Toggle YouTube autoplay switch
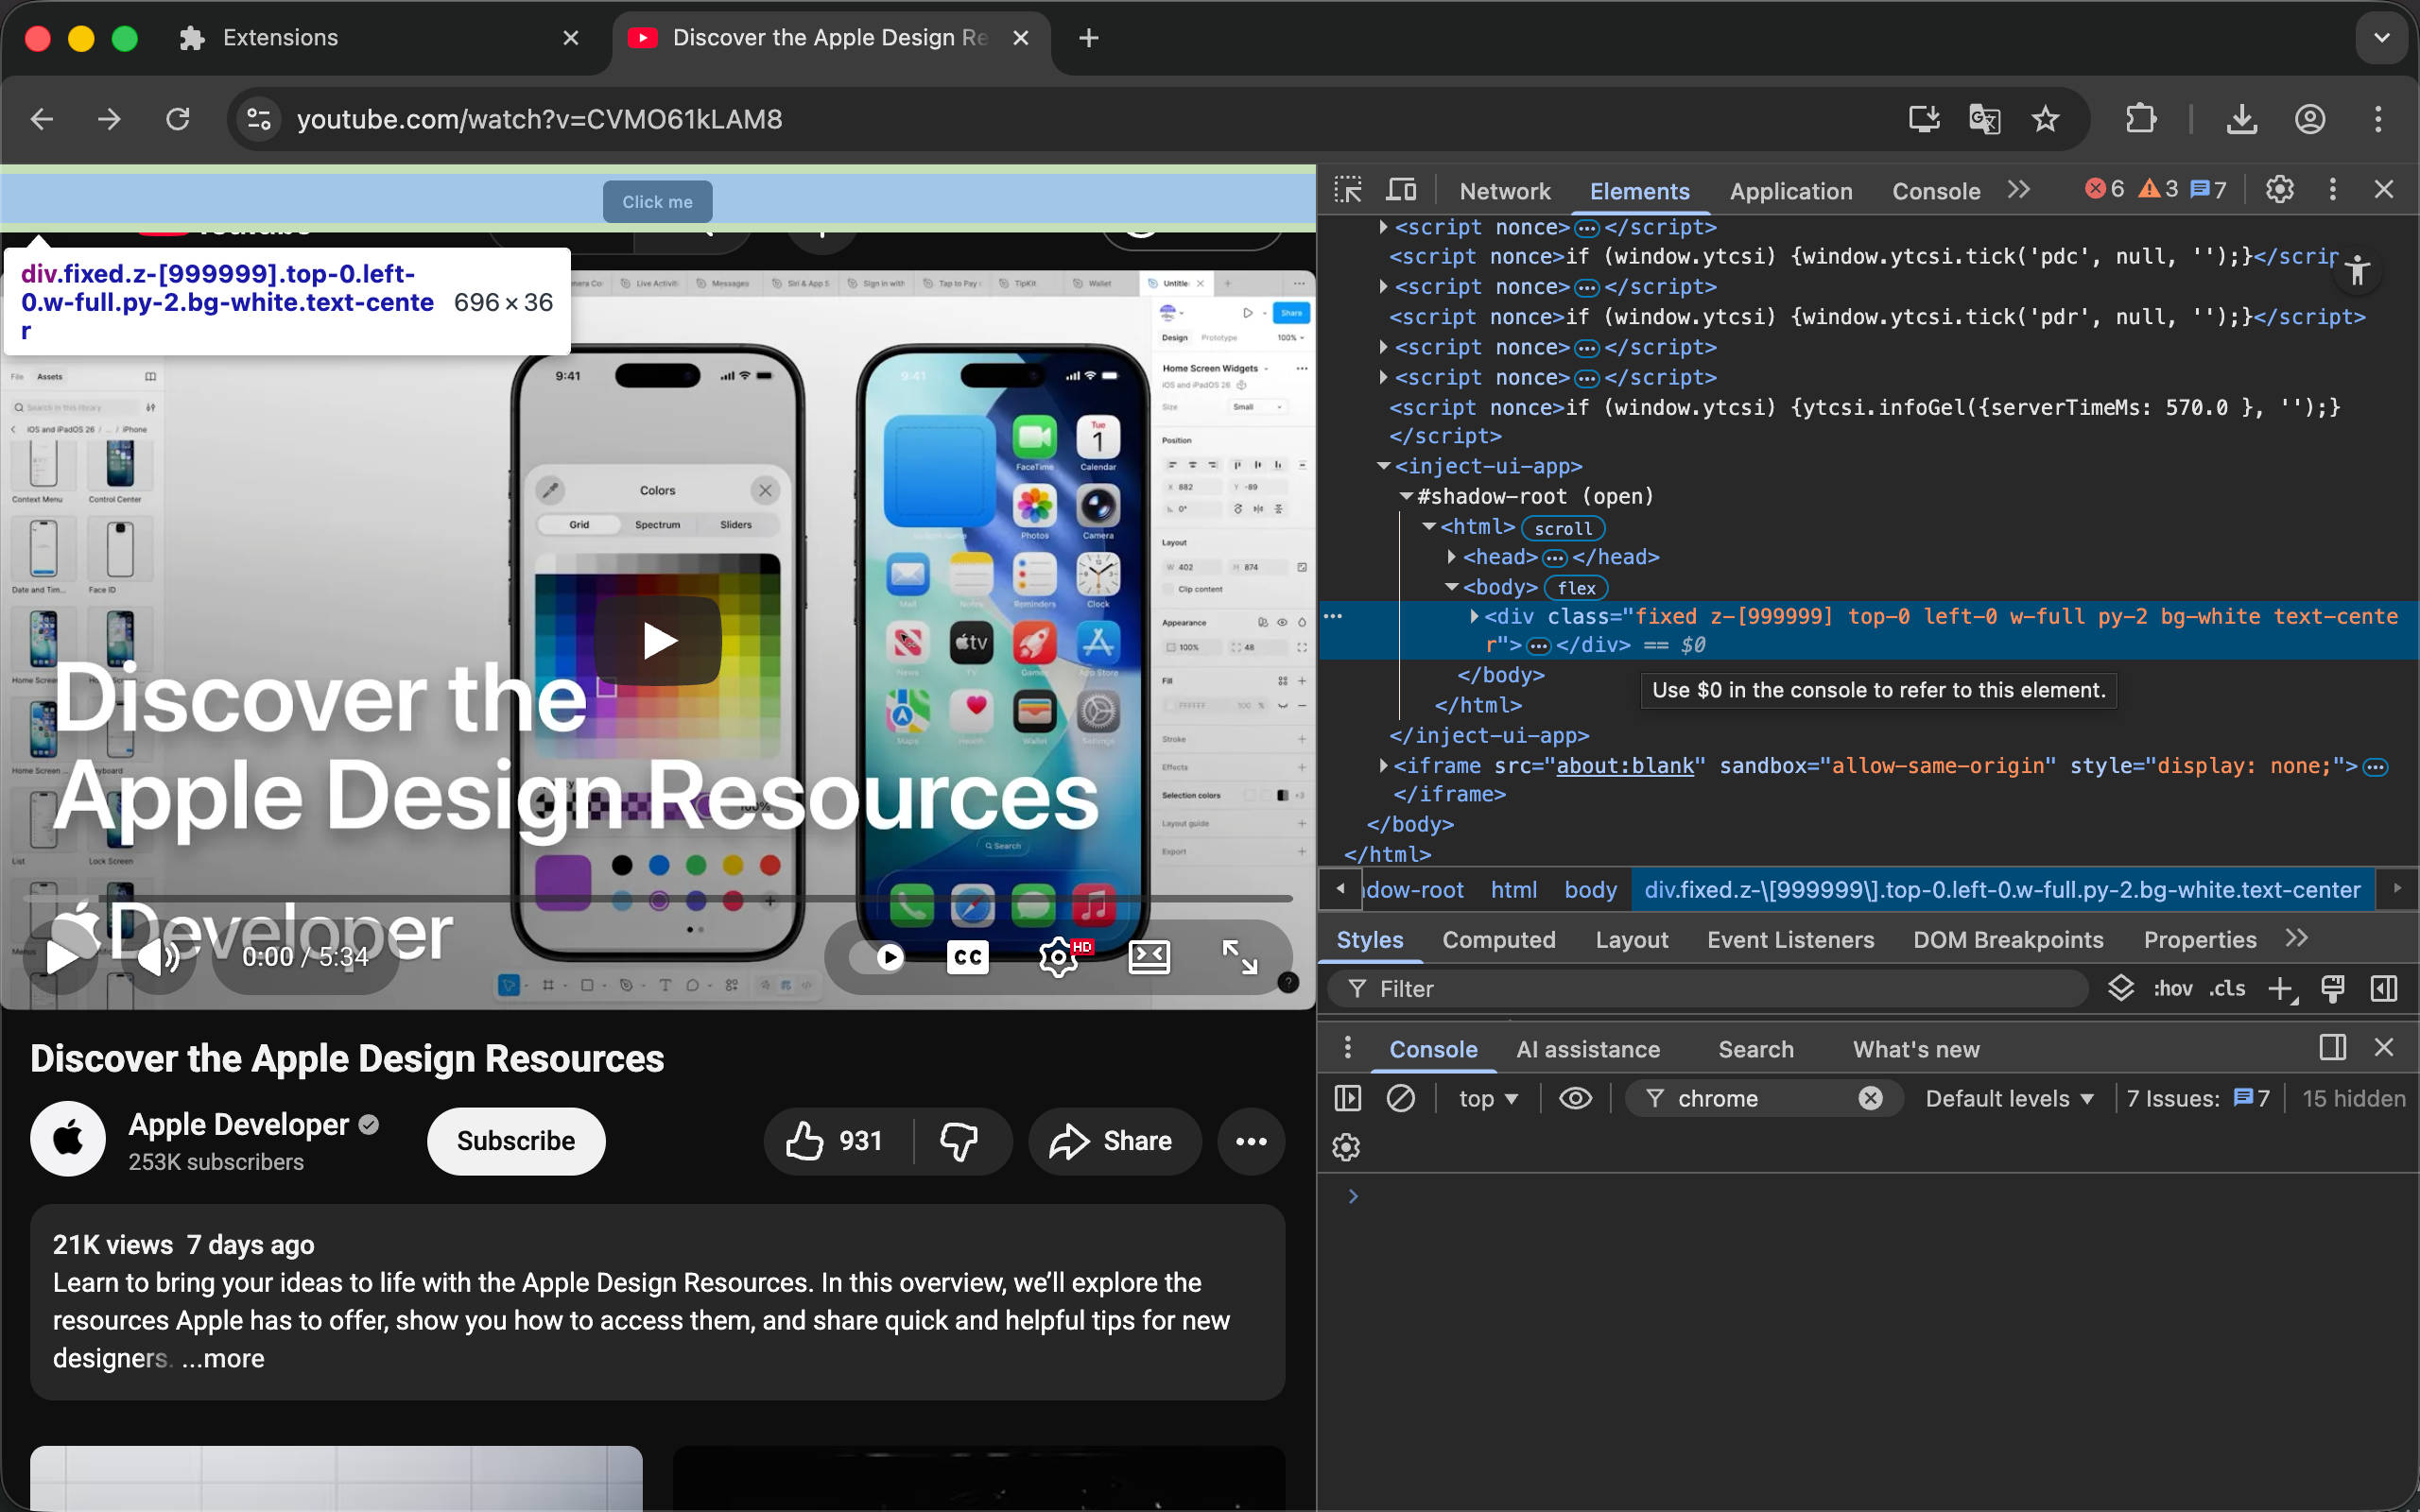The width and height of the screenshot is (2420, 1512). click(878, 957)
